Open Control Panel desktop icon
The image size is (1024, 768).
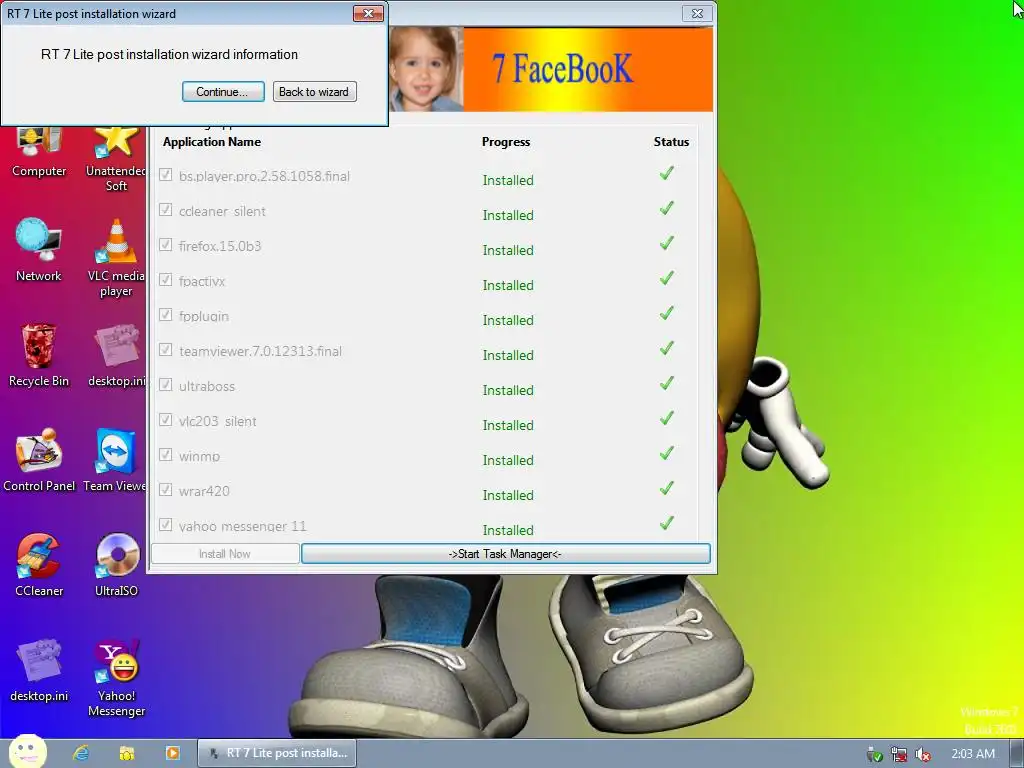click(x=39, y=460)
